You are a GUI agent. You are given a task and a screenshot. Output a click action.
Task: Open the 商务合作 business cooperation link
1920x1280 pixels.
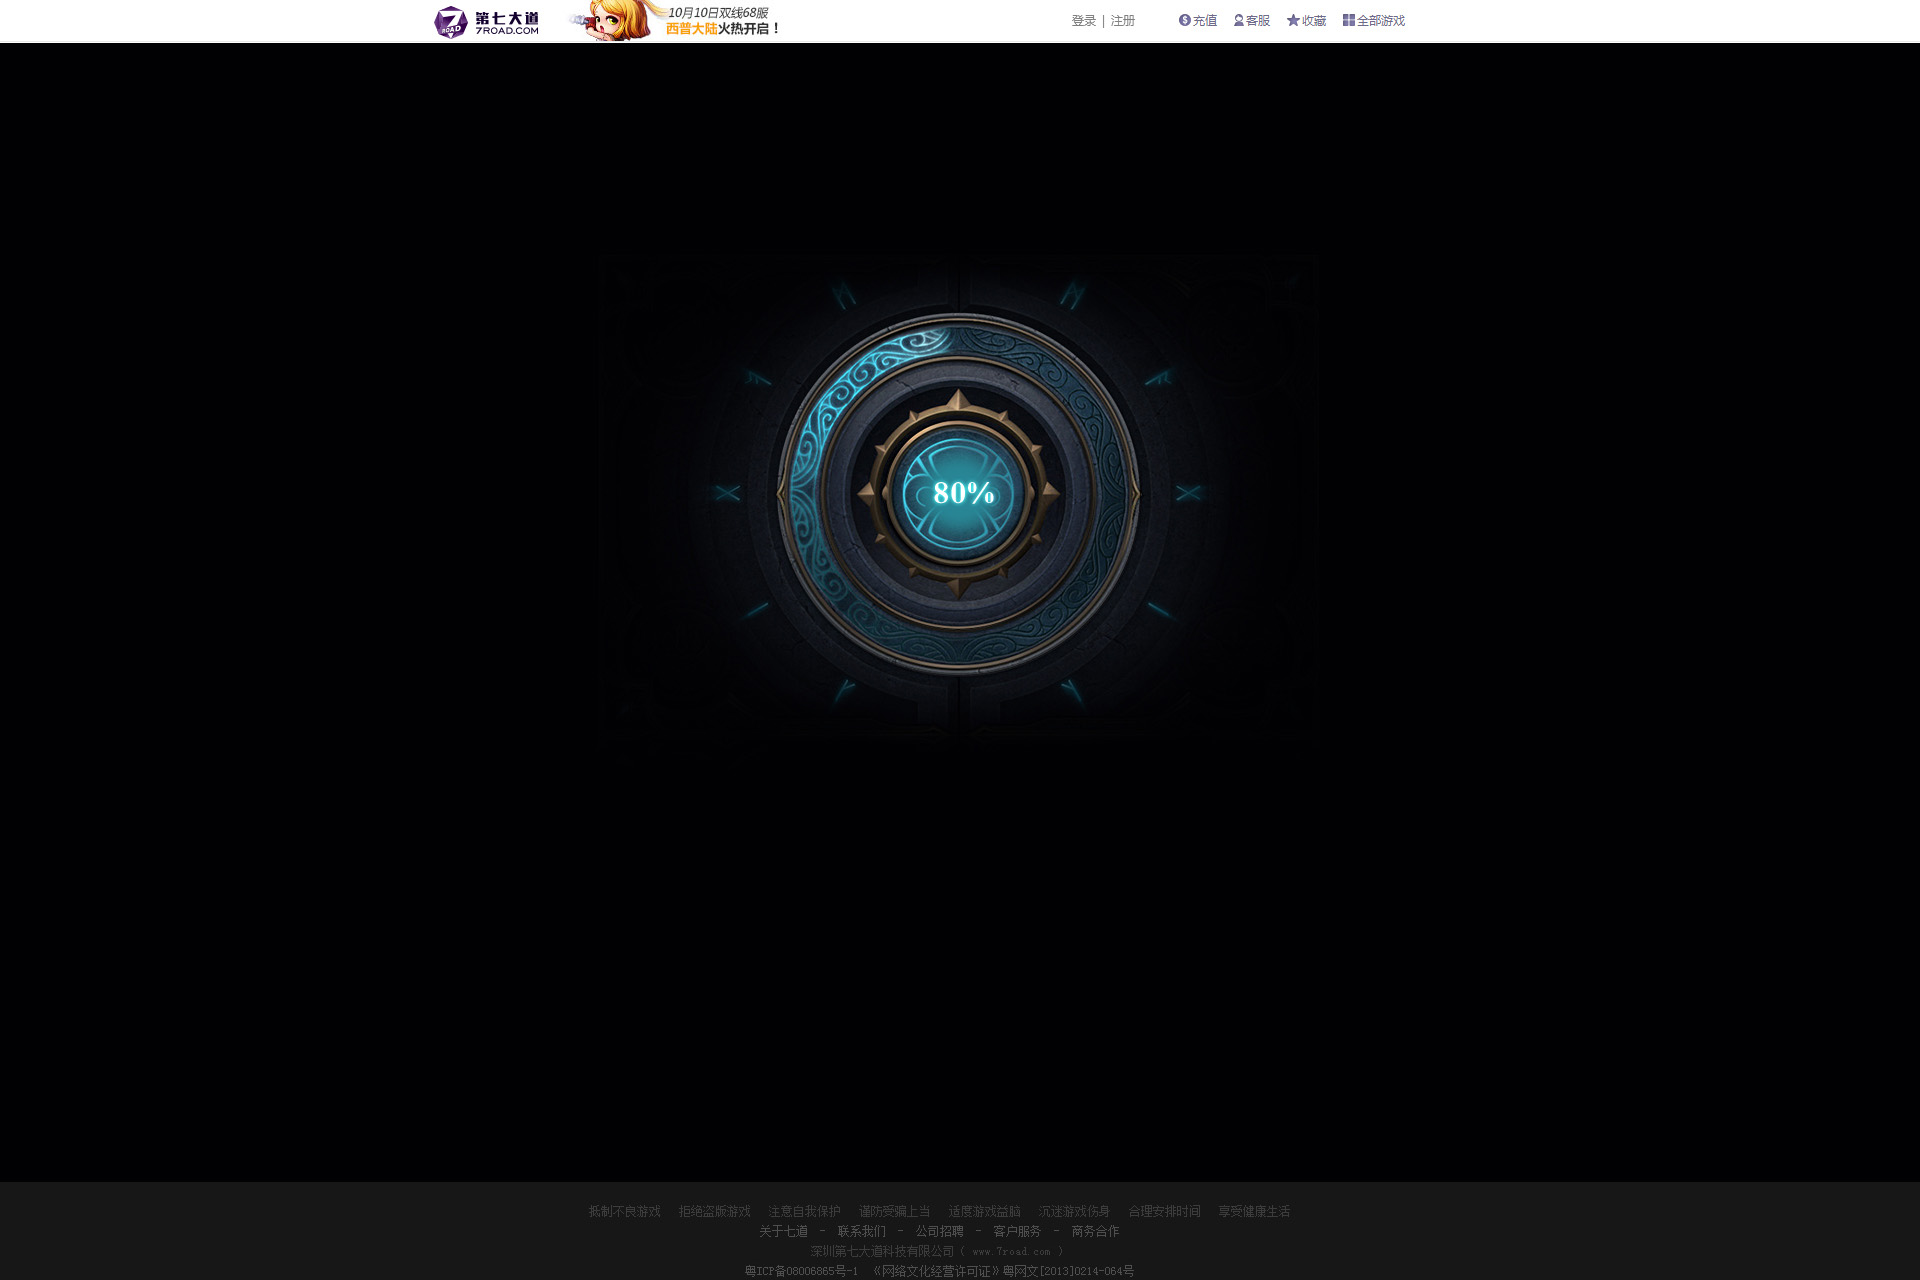1096,1232
